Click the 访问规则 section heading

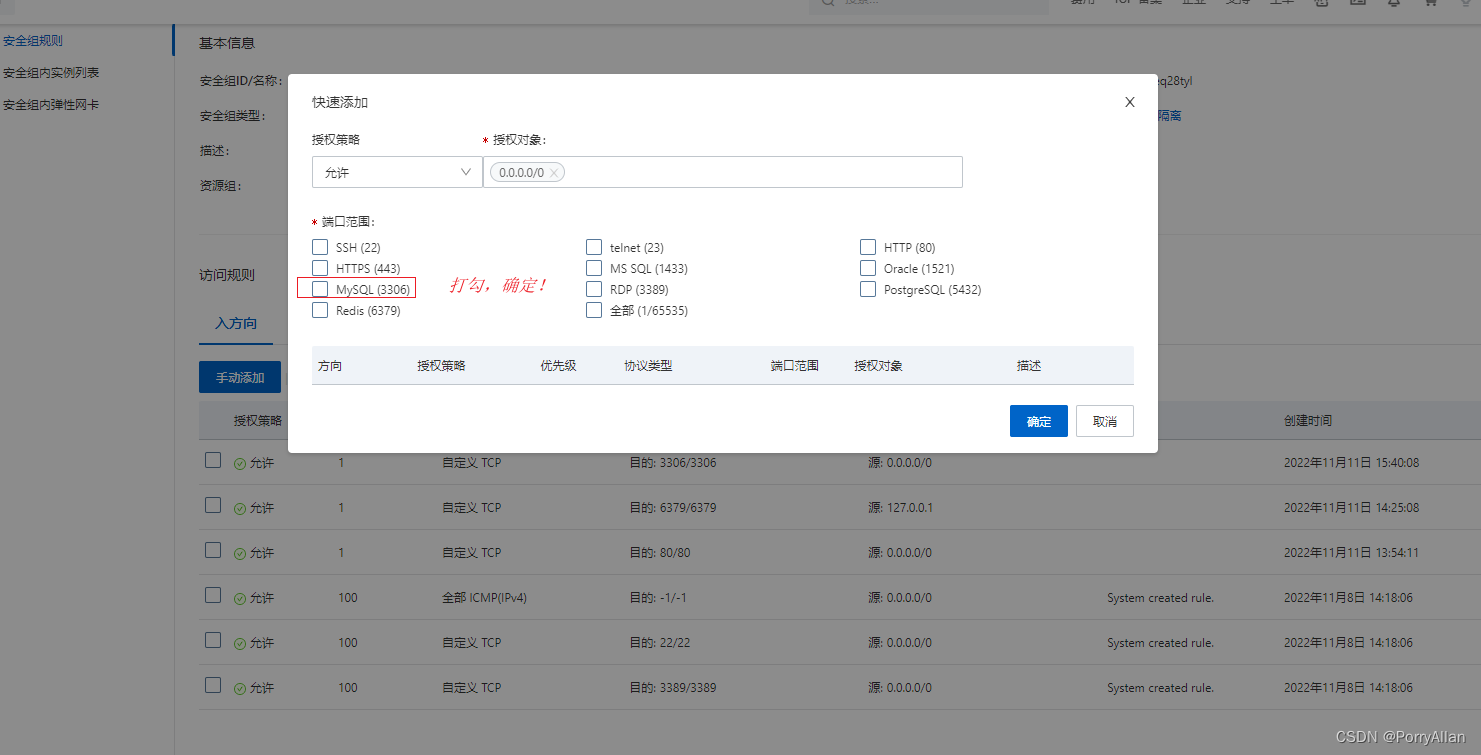pos(227,275)
